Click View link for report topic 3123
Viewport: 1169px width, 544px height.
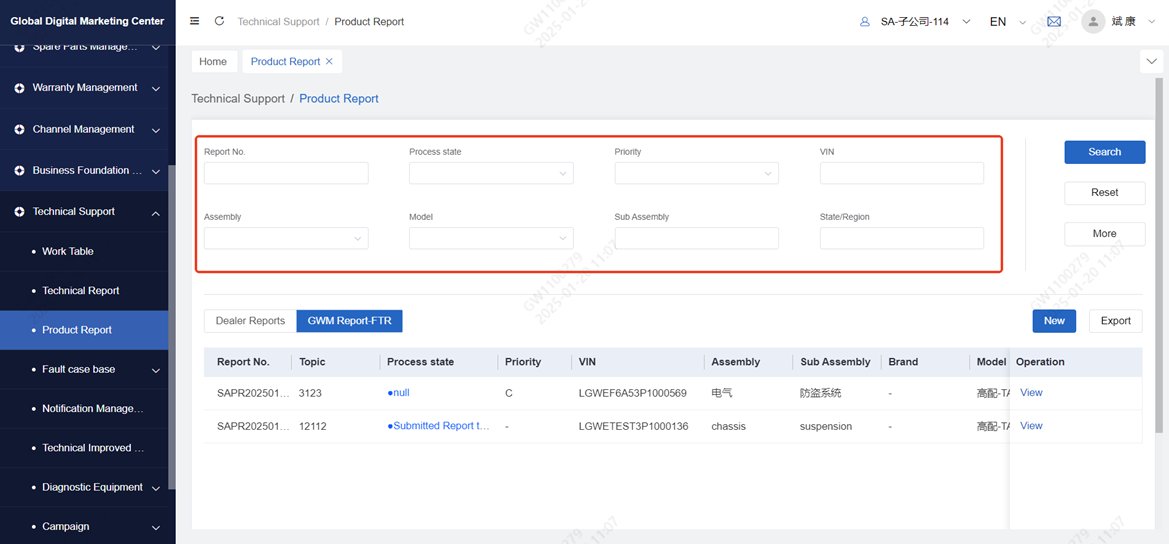[1031, 393]
